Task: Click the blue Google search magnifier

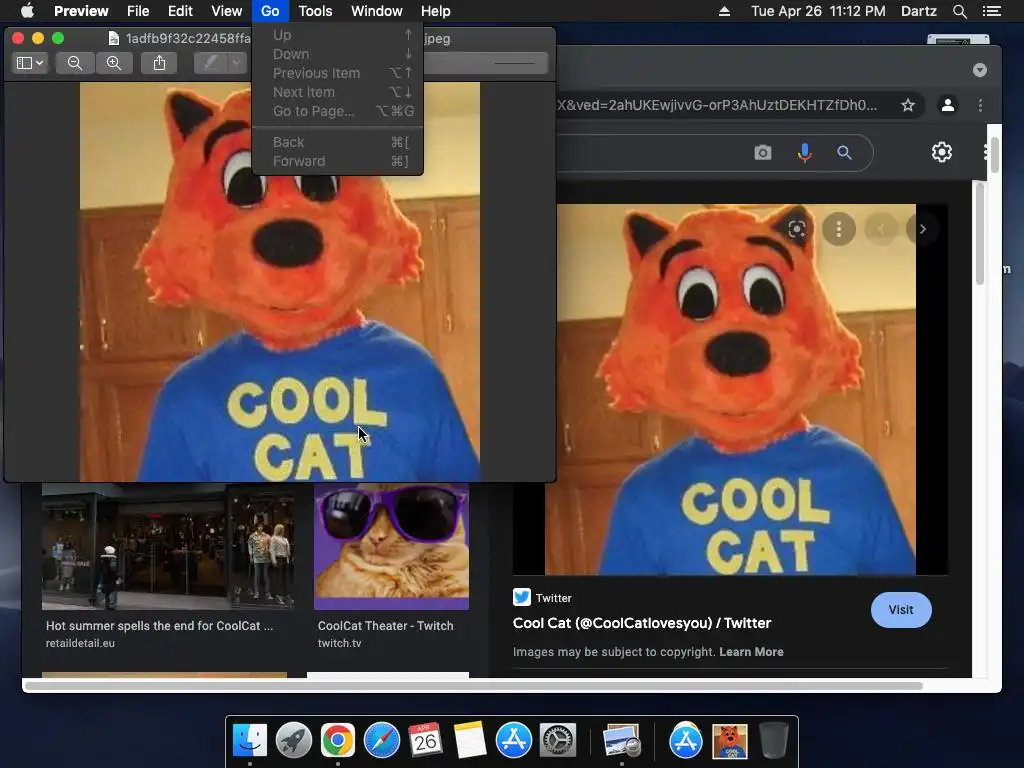Action: click(844, 153)
